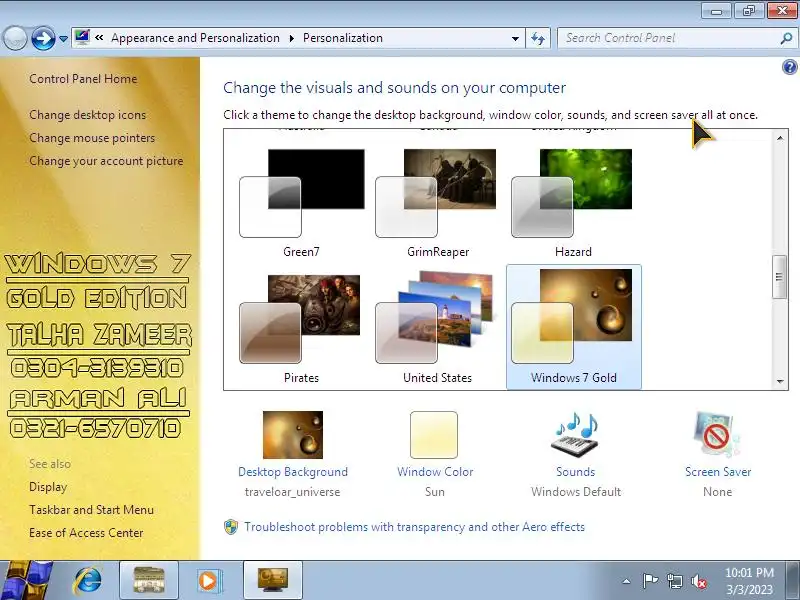Select the GrimReaper theme thumbnail
The height and width of the screenshot is (600, 800).
click(438, 193)
